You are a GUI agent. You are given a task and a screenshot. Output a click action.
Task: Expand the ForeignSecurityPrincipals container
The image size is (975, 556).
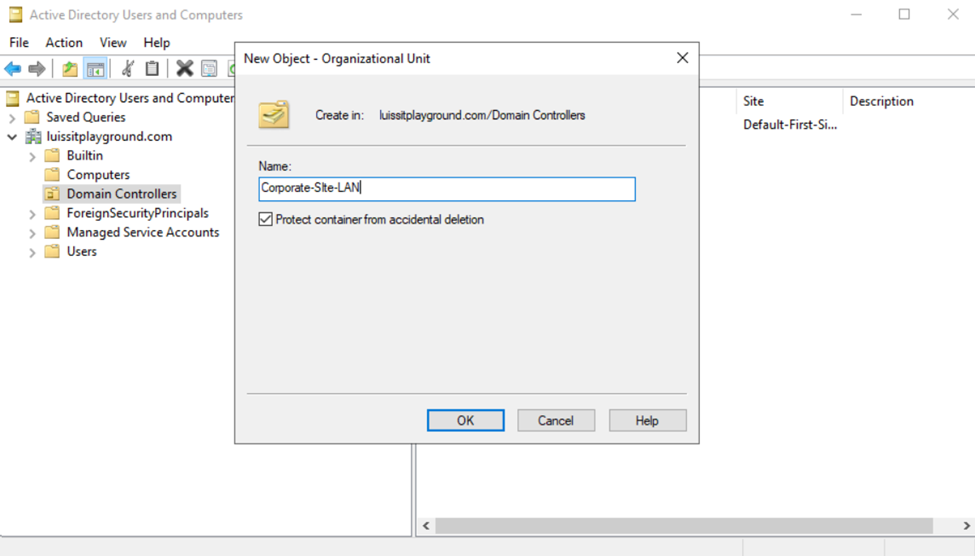(x=32, y=214)
